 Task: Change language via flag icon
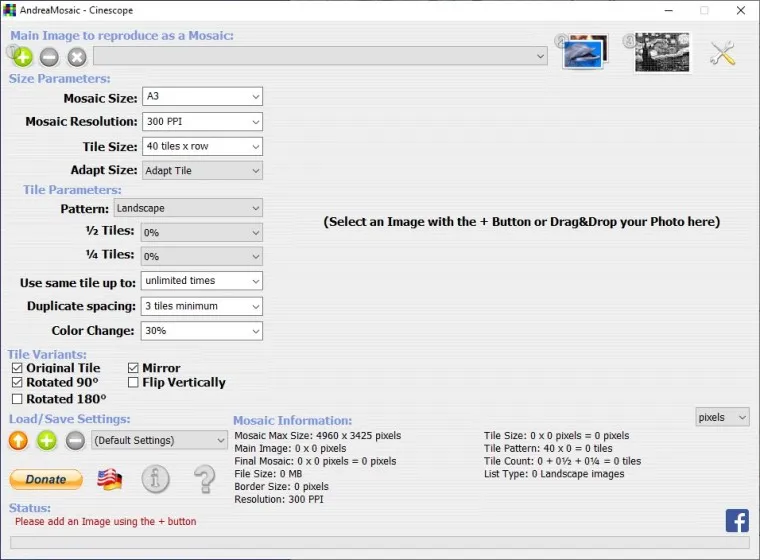point(110,480)
